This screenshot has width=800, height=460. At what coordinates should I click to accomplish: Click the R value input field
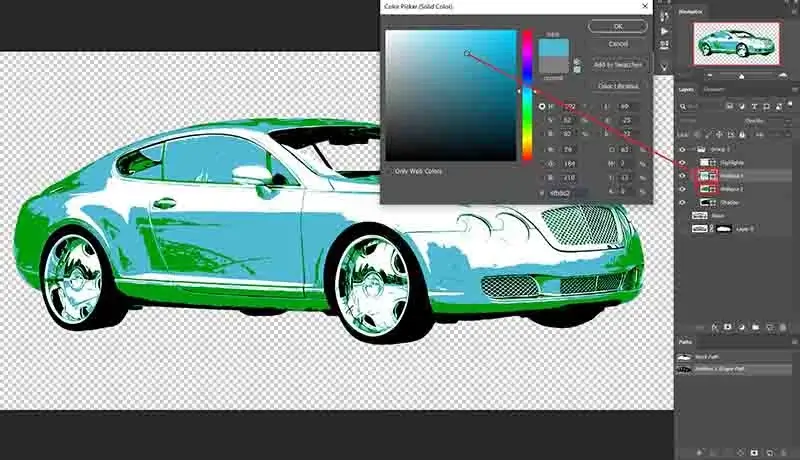[x=569, y=149]
